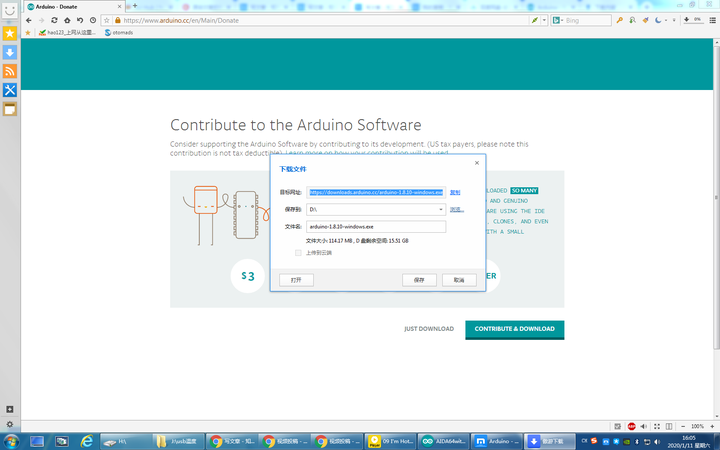
Task: Open the RSS feed reader in sidebar
Action: (x=10, y=71)
